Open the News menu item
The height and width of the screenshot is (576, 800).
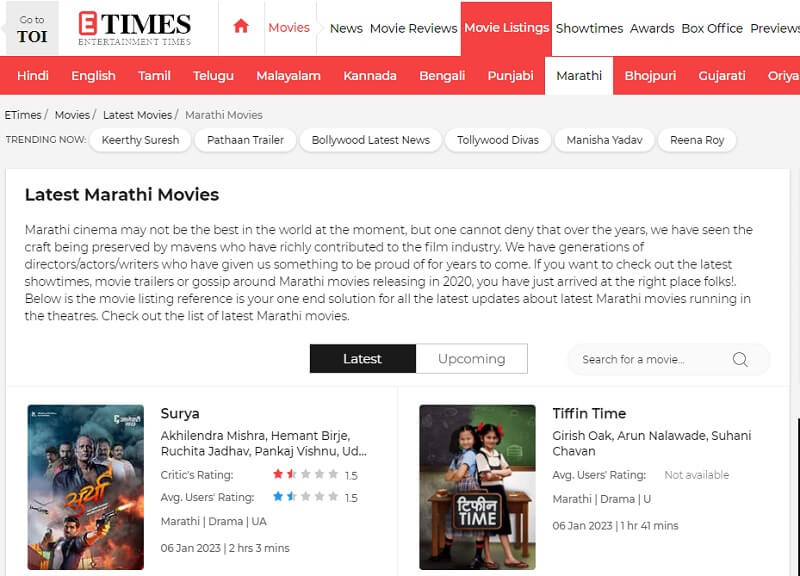[x=346, y=29]
